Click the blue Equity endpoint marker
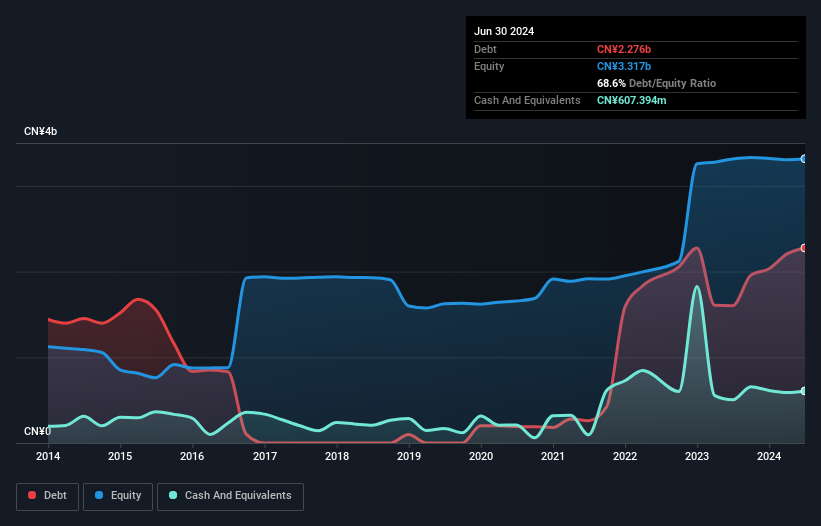The height and width of the screenshot is (526, 821). (x=803, y=159)
